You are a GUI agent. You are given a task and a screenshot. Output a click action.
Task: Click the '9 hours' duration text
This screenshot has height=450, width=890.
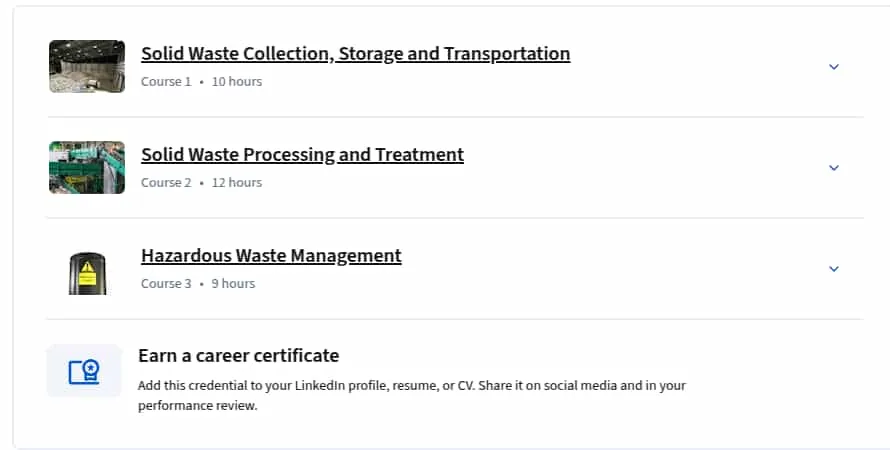pyautogui.click(x=233, y=284)
